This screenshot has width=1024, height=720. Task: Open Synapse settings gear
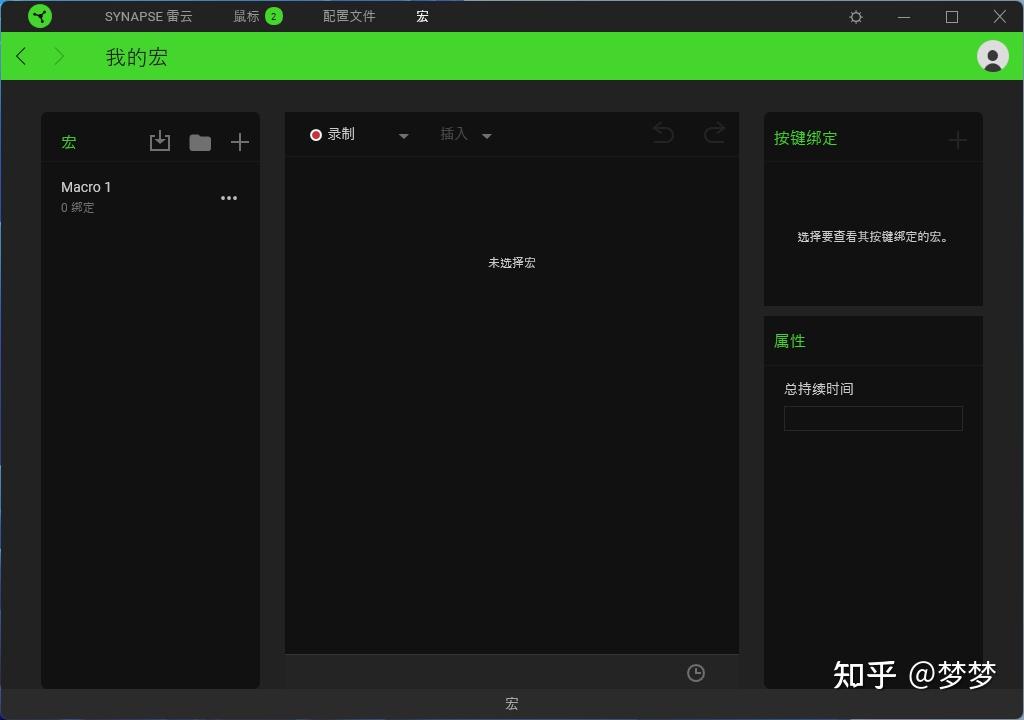point(855,16)
